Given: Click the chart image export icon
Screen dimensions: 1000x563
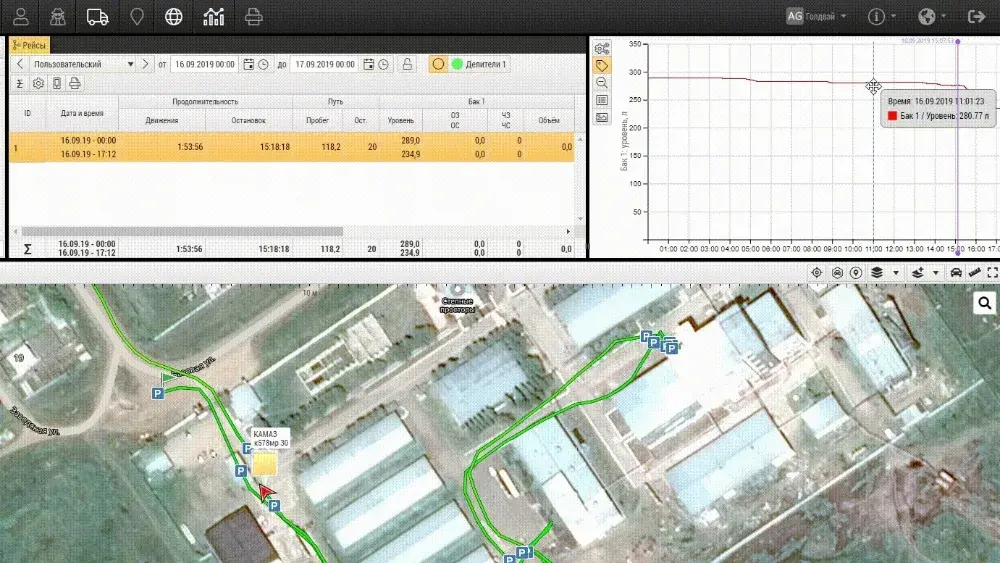Looking at the screenshot, I should 601,117.
